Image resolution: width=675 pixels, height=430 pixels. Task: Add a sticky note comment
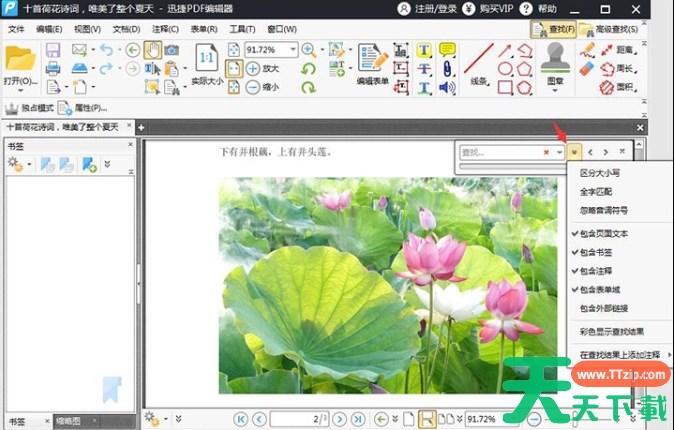pyautogui.click(x=447, y=50)
